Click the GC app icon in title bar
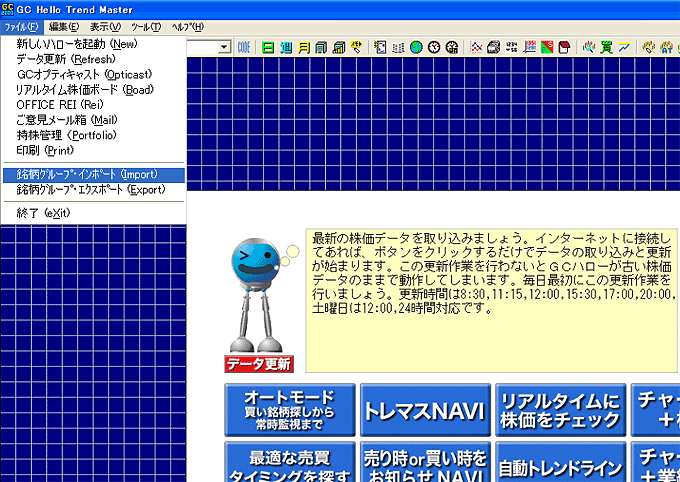Screen dimensions: 680x482 click(x=7, y=9)
